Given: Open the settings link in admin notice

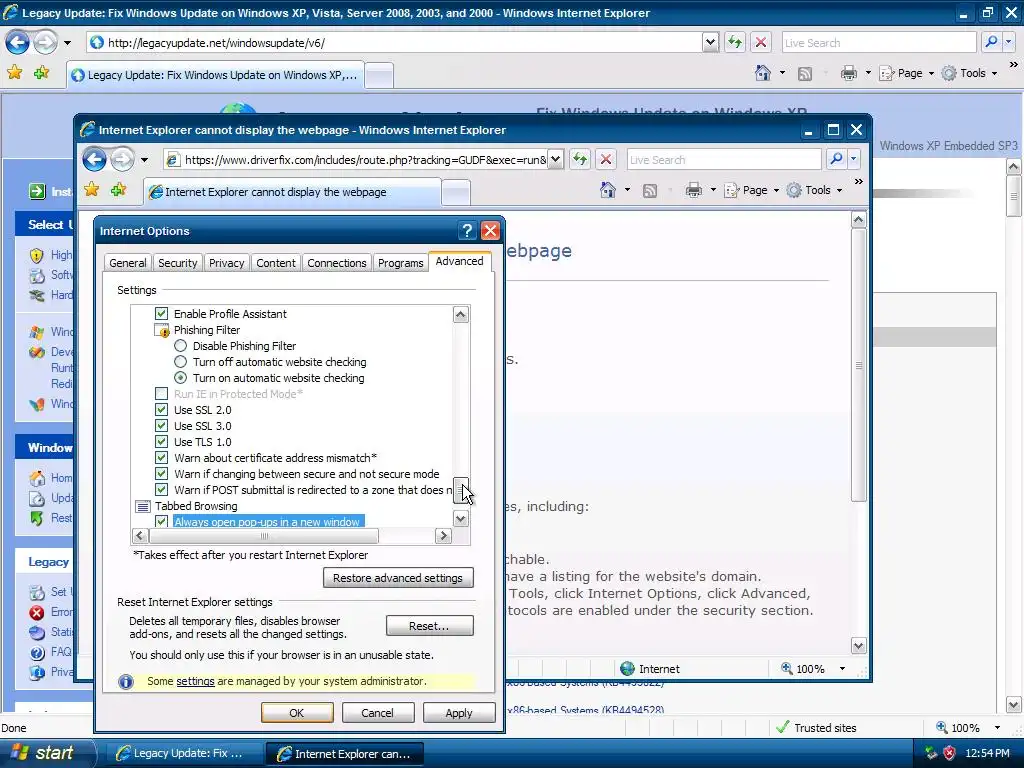Looking at the screenshot, I should [x=195, y=681].
